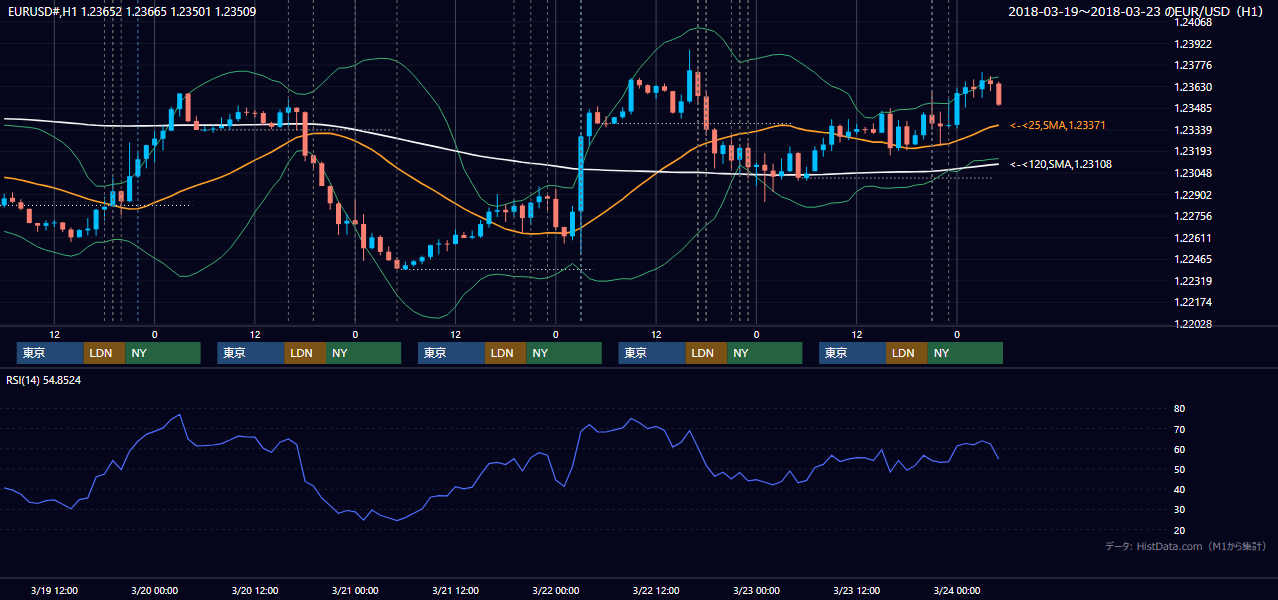Click price axis label 1.22028

(1194, 324)
